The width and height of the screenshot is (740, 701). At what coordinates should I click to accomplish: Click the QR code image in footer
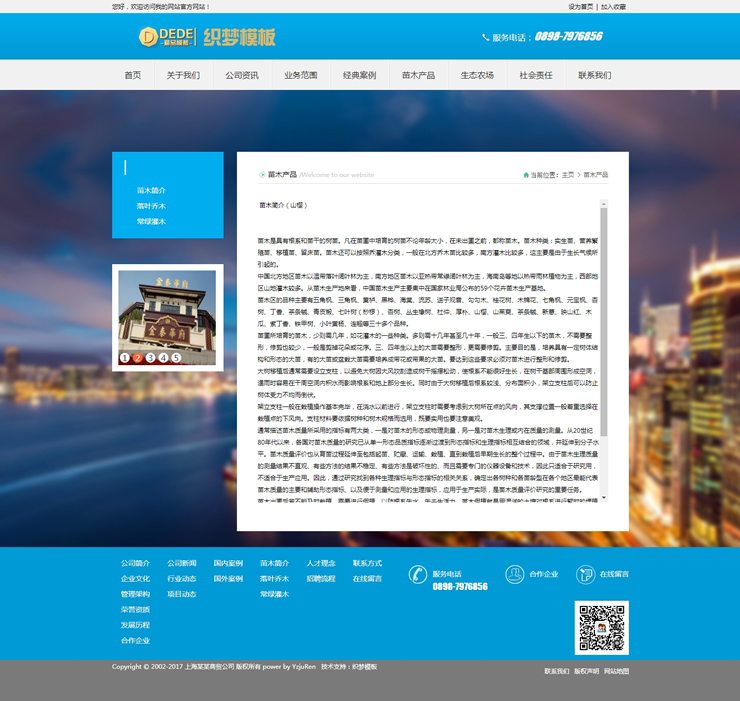pyautogui.click(x=601, y=627)
